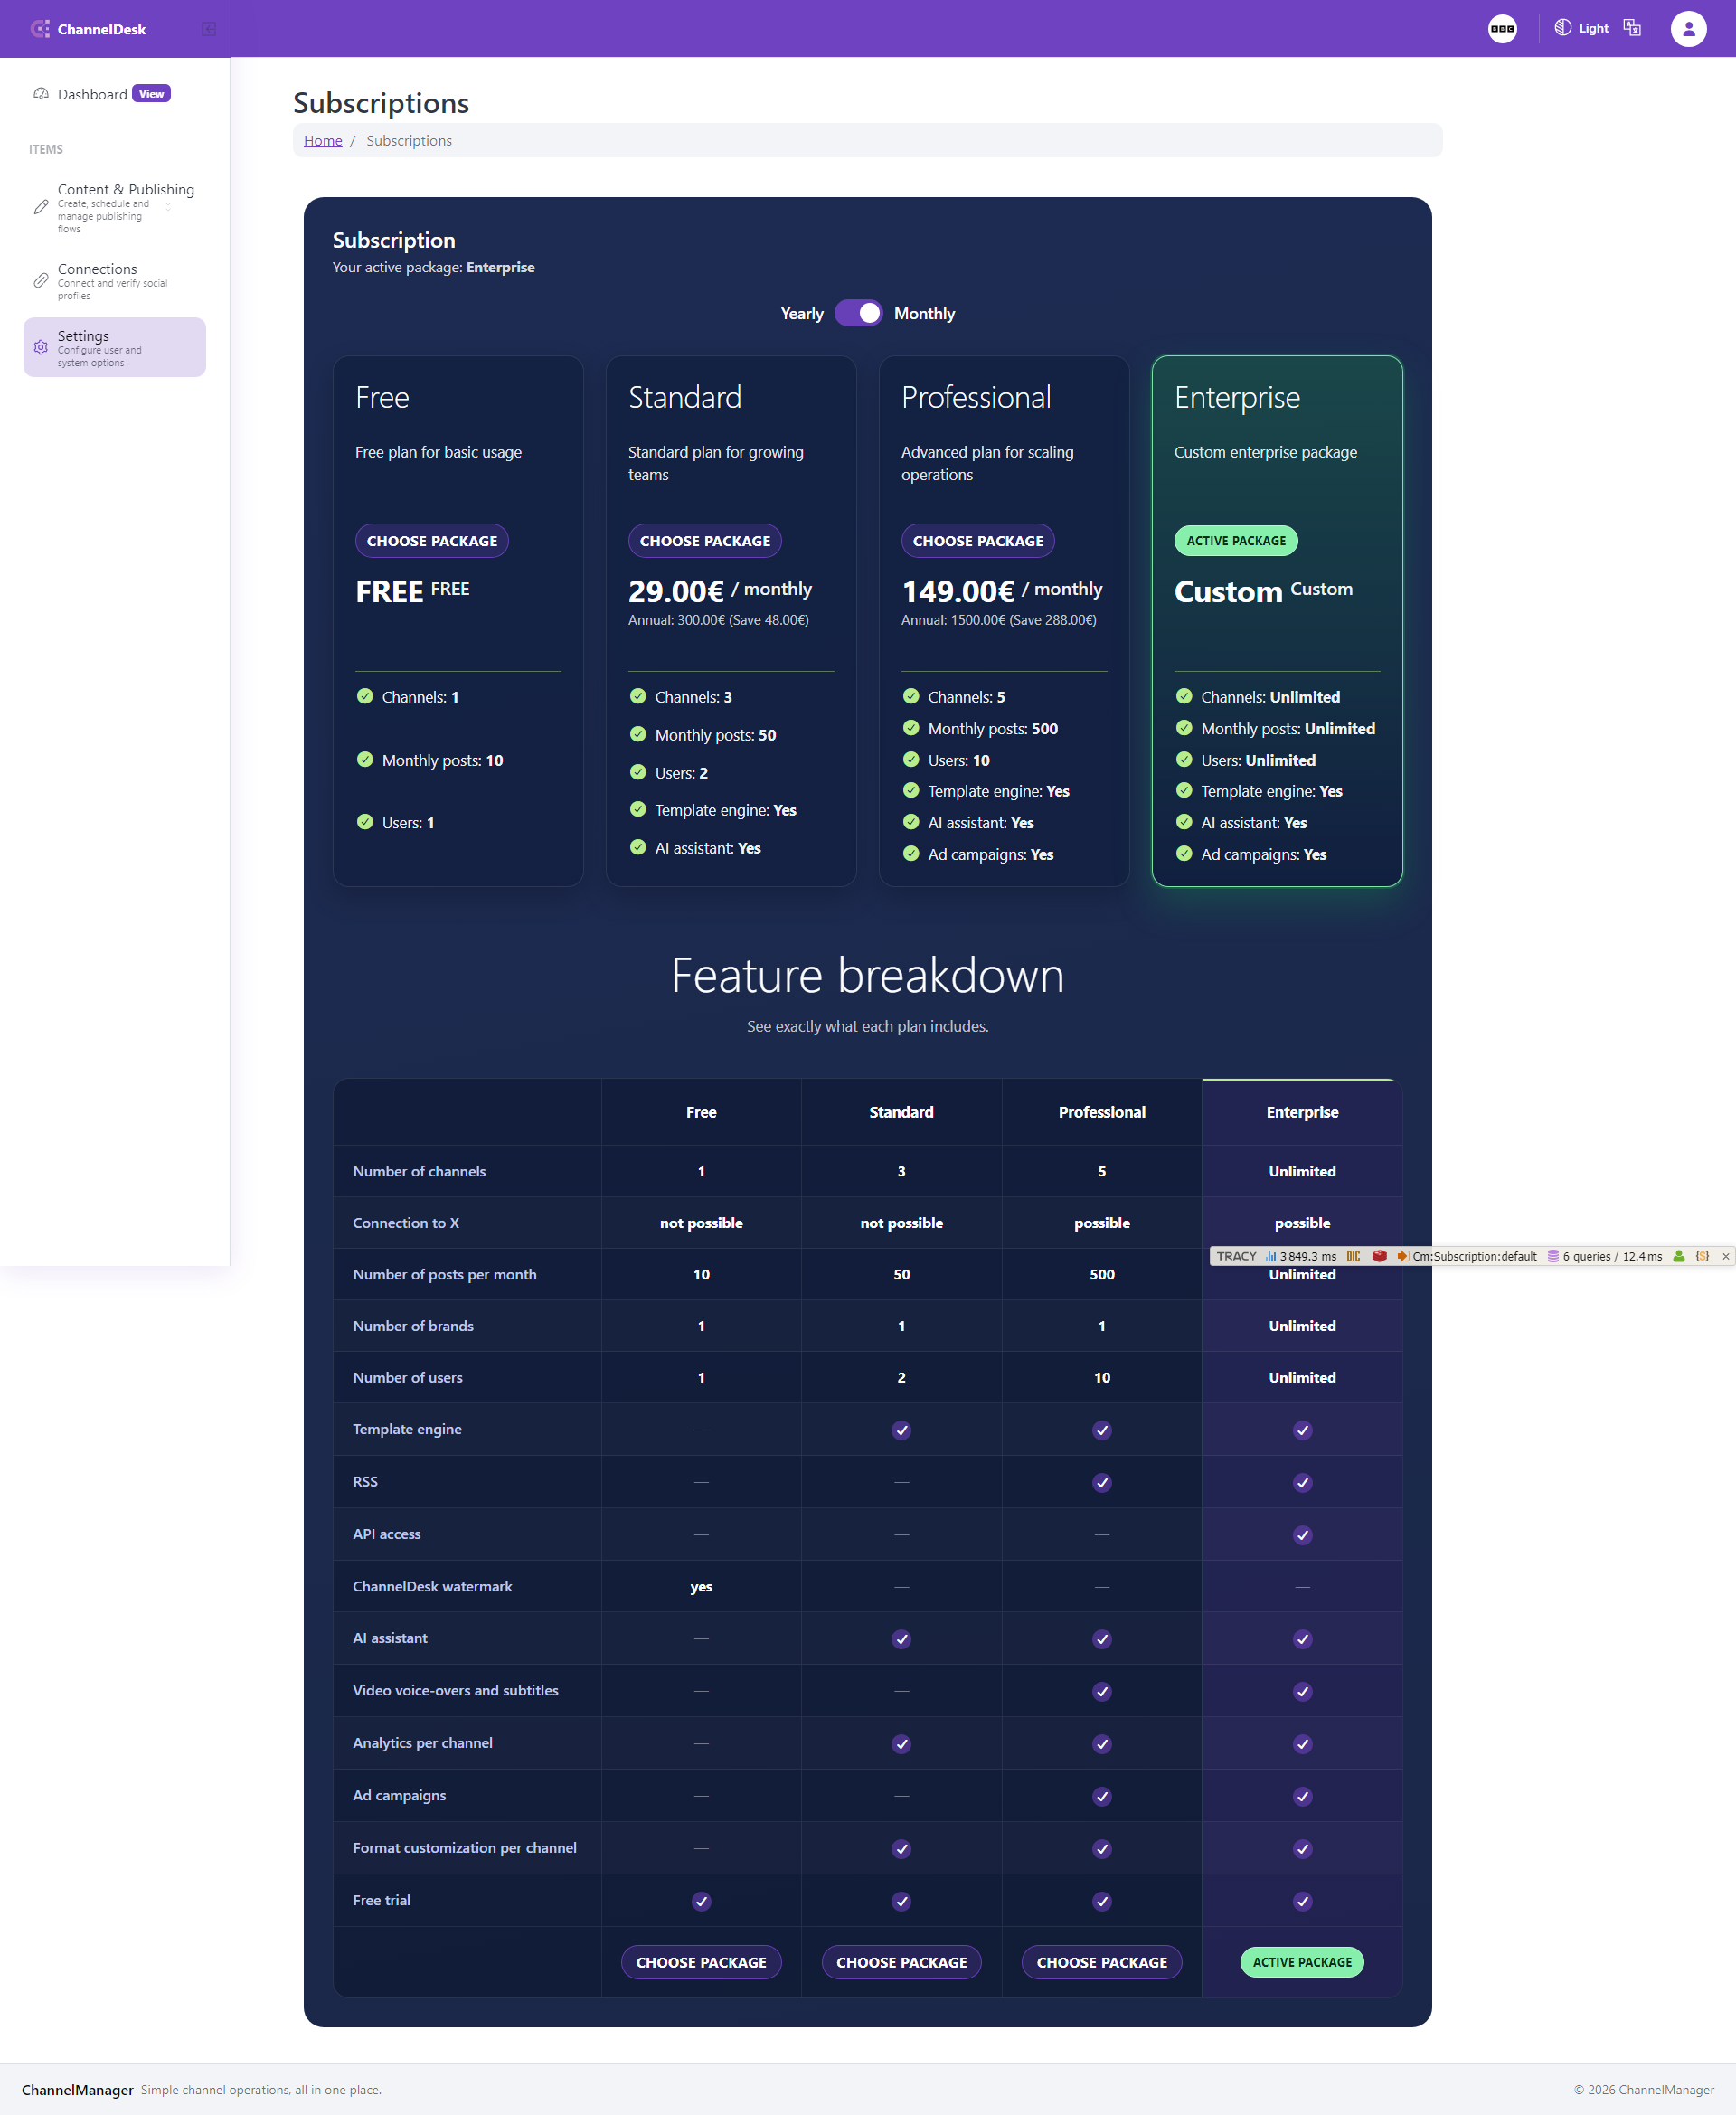Image resolution: width=1736 pixels, height=2115 pixels.
Task: Click the green user icon in Tracy bar
Action: [x=1679, y=1256]
